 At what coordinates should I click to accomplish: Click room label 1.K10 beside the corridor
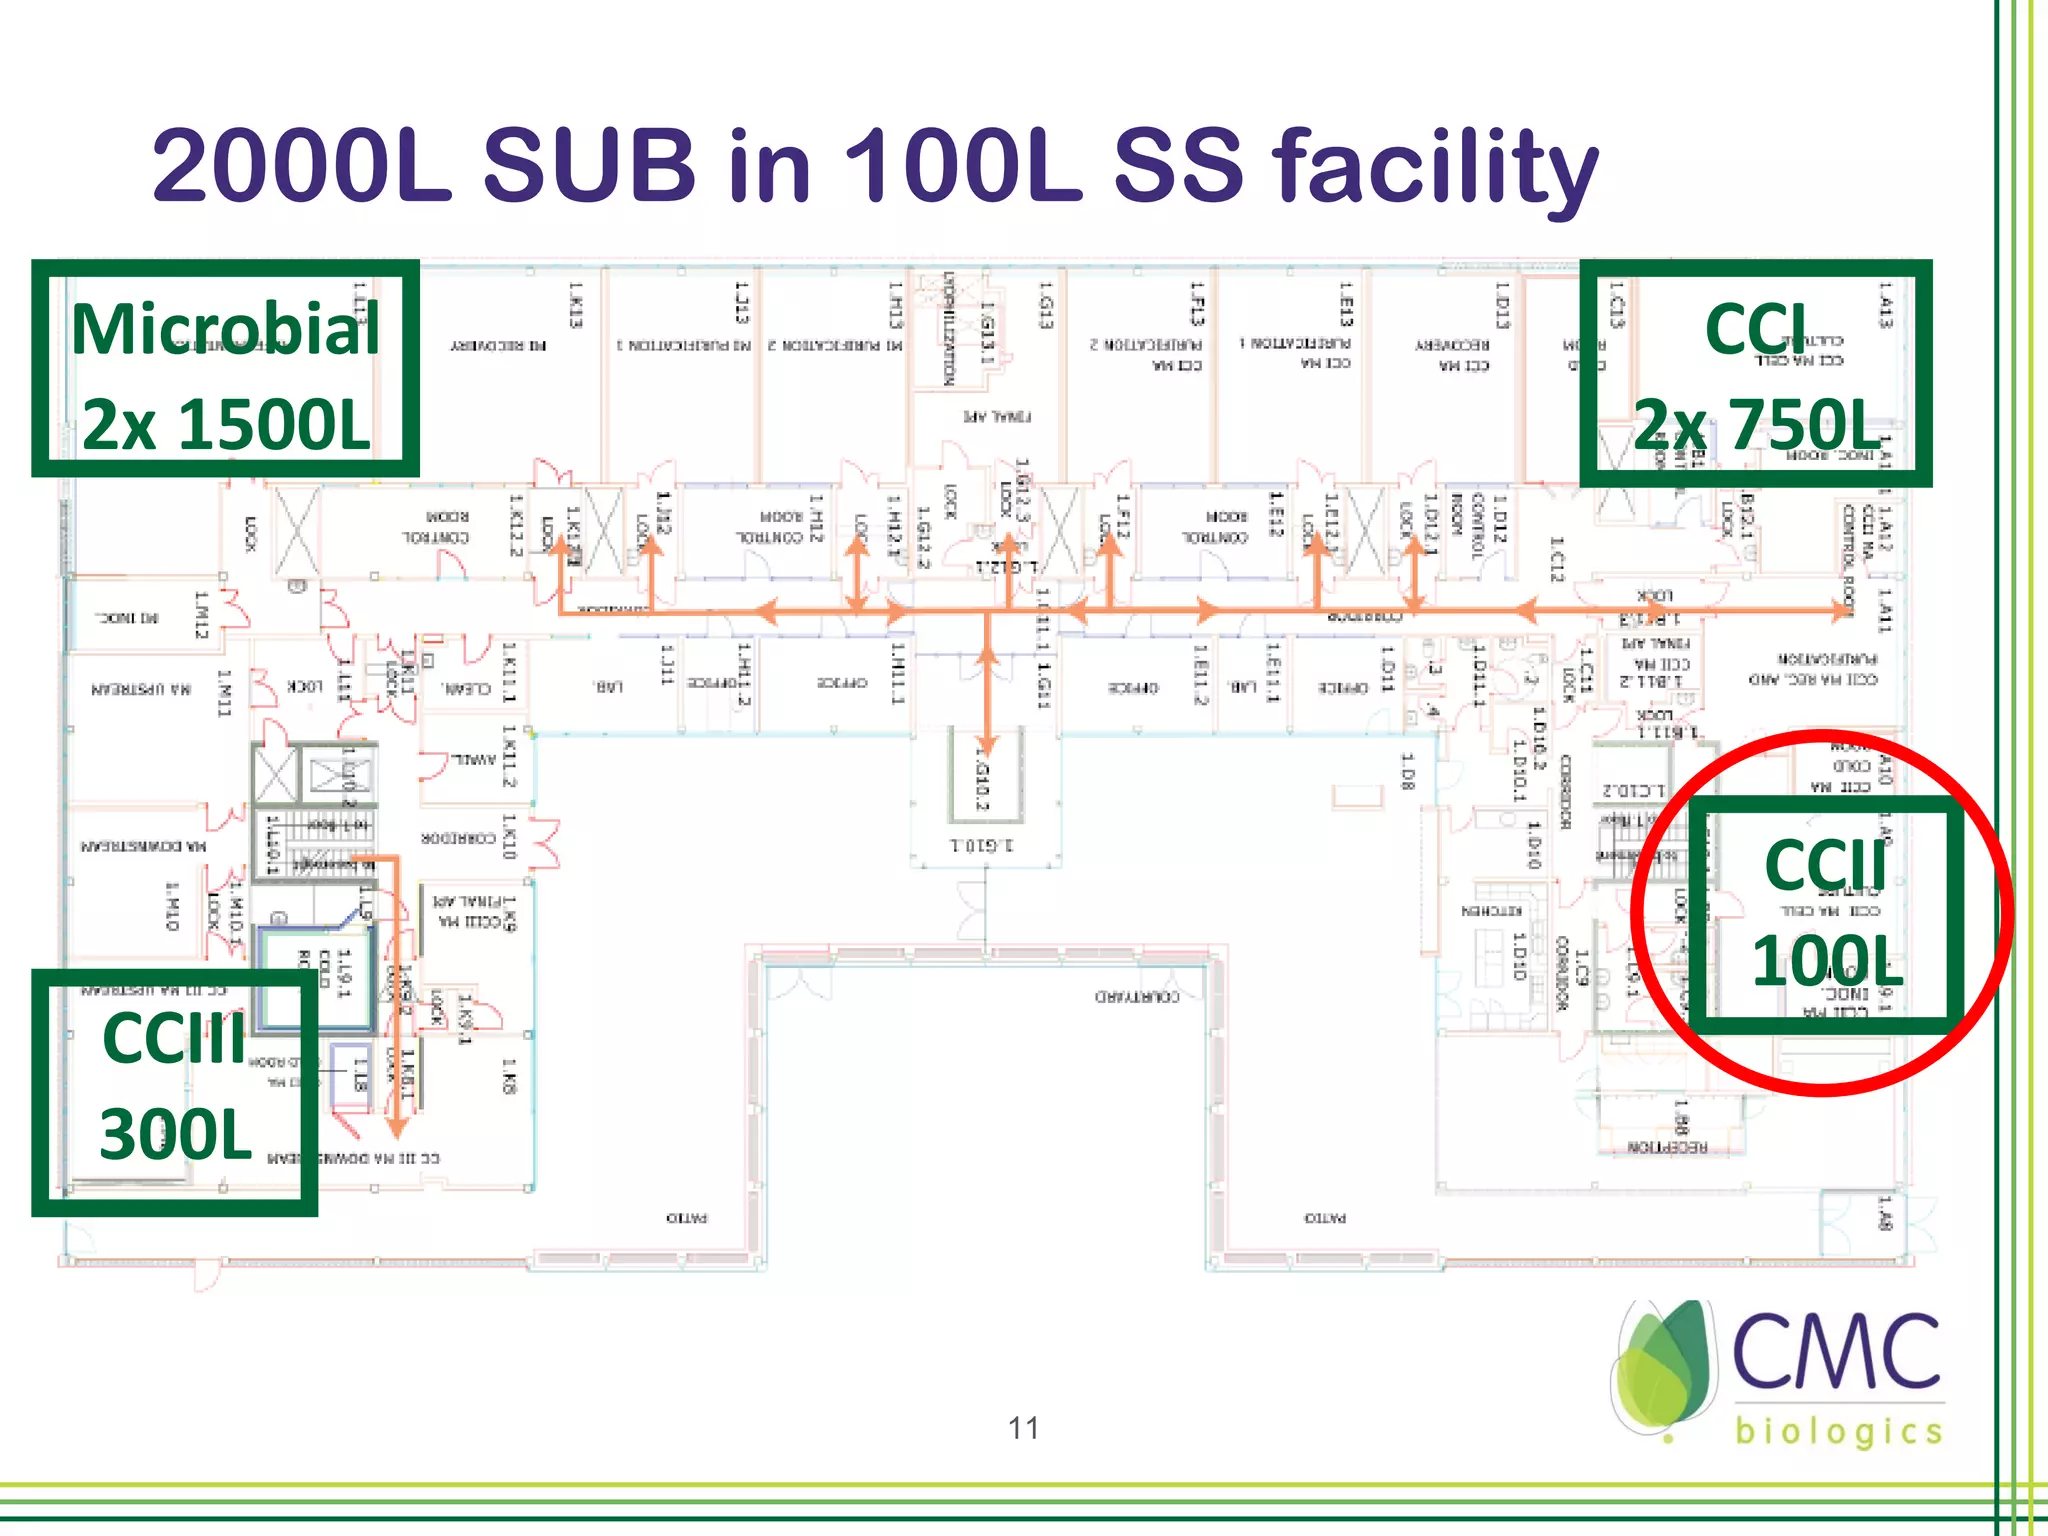pyautogui.click(x=509, y=836)
